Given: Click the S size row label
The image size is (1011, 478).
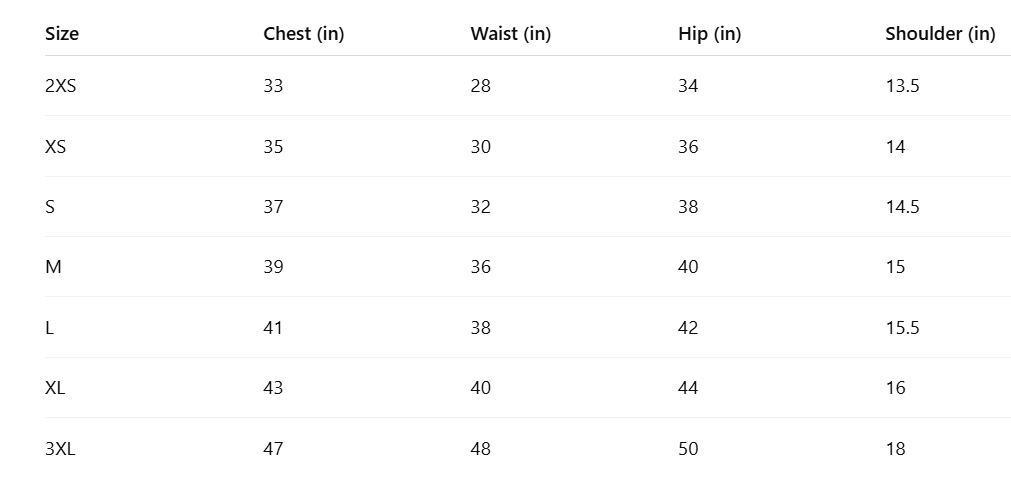Looking at the screenshot, I should [50, 207].
